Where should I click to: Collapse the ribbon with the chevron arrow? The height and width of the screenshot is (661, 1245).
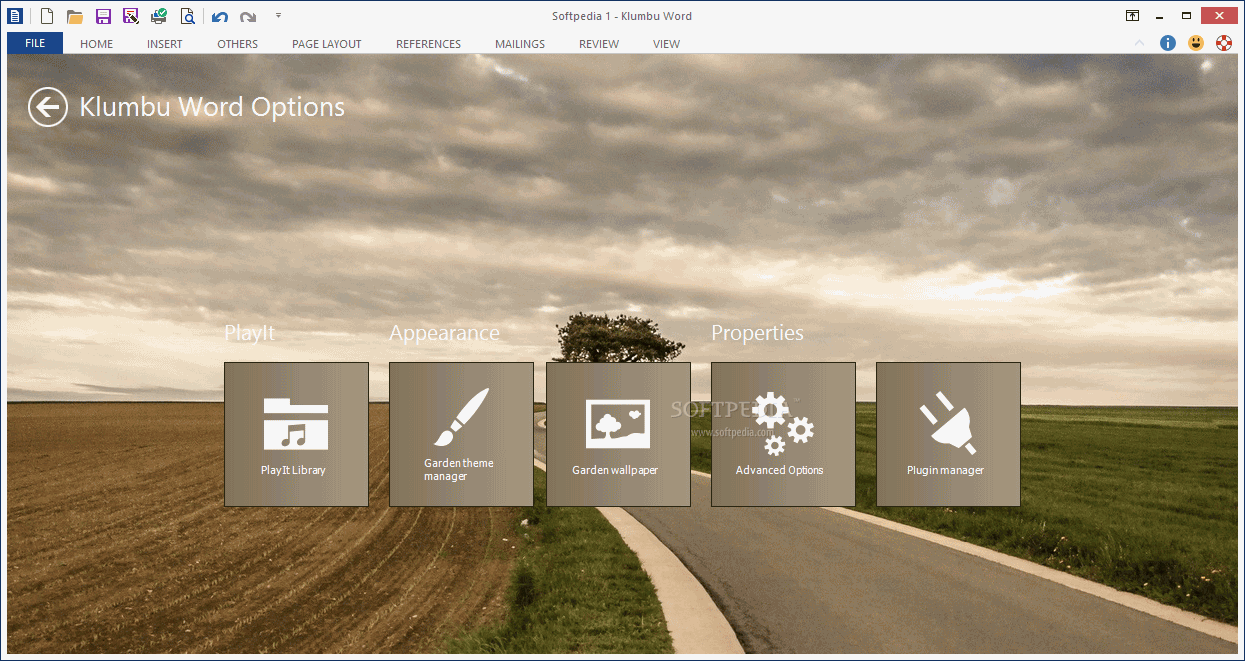click(x=1140, y=43)
